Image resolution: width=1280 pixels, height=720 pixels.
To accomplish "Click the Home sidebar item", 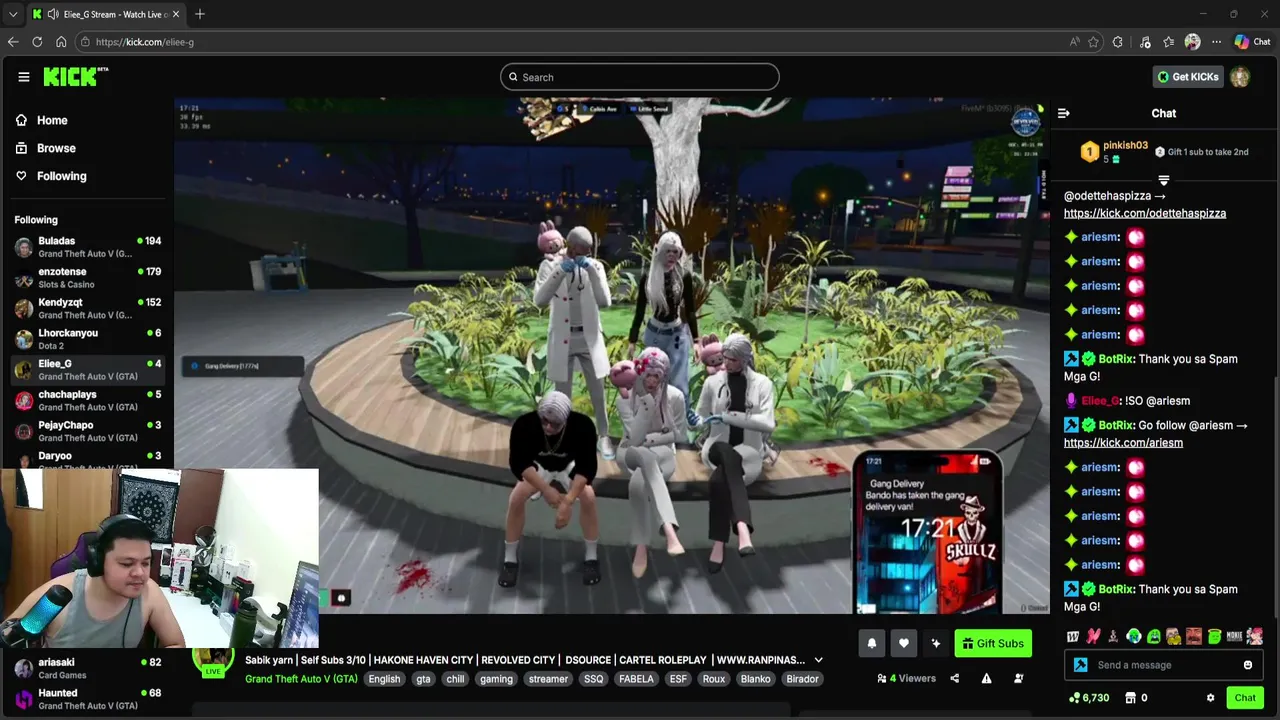I will (x=52, y=120).
